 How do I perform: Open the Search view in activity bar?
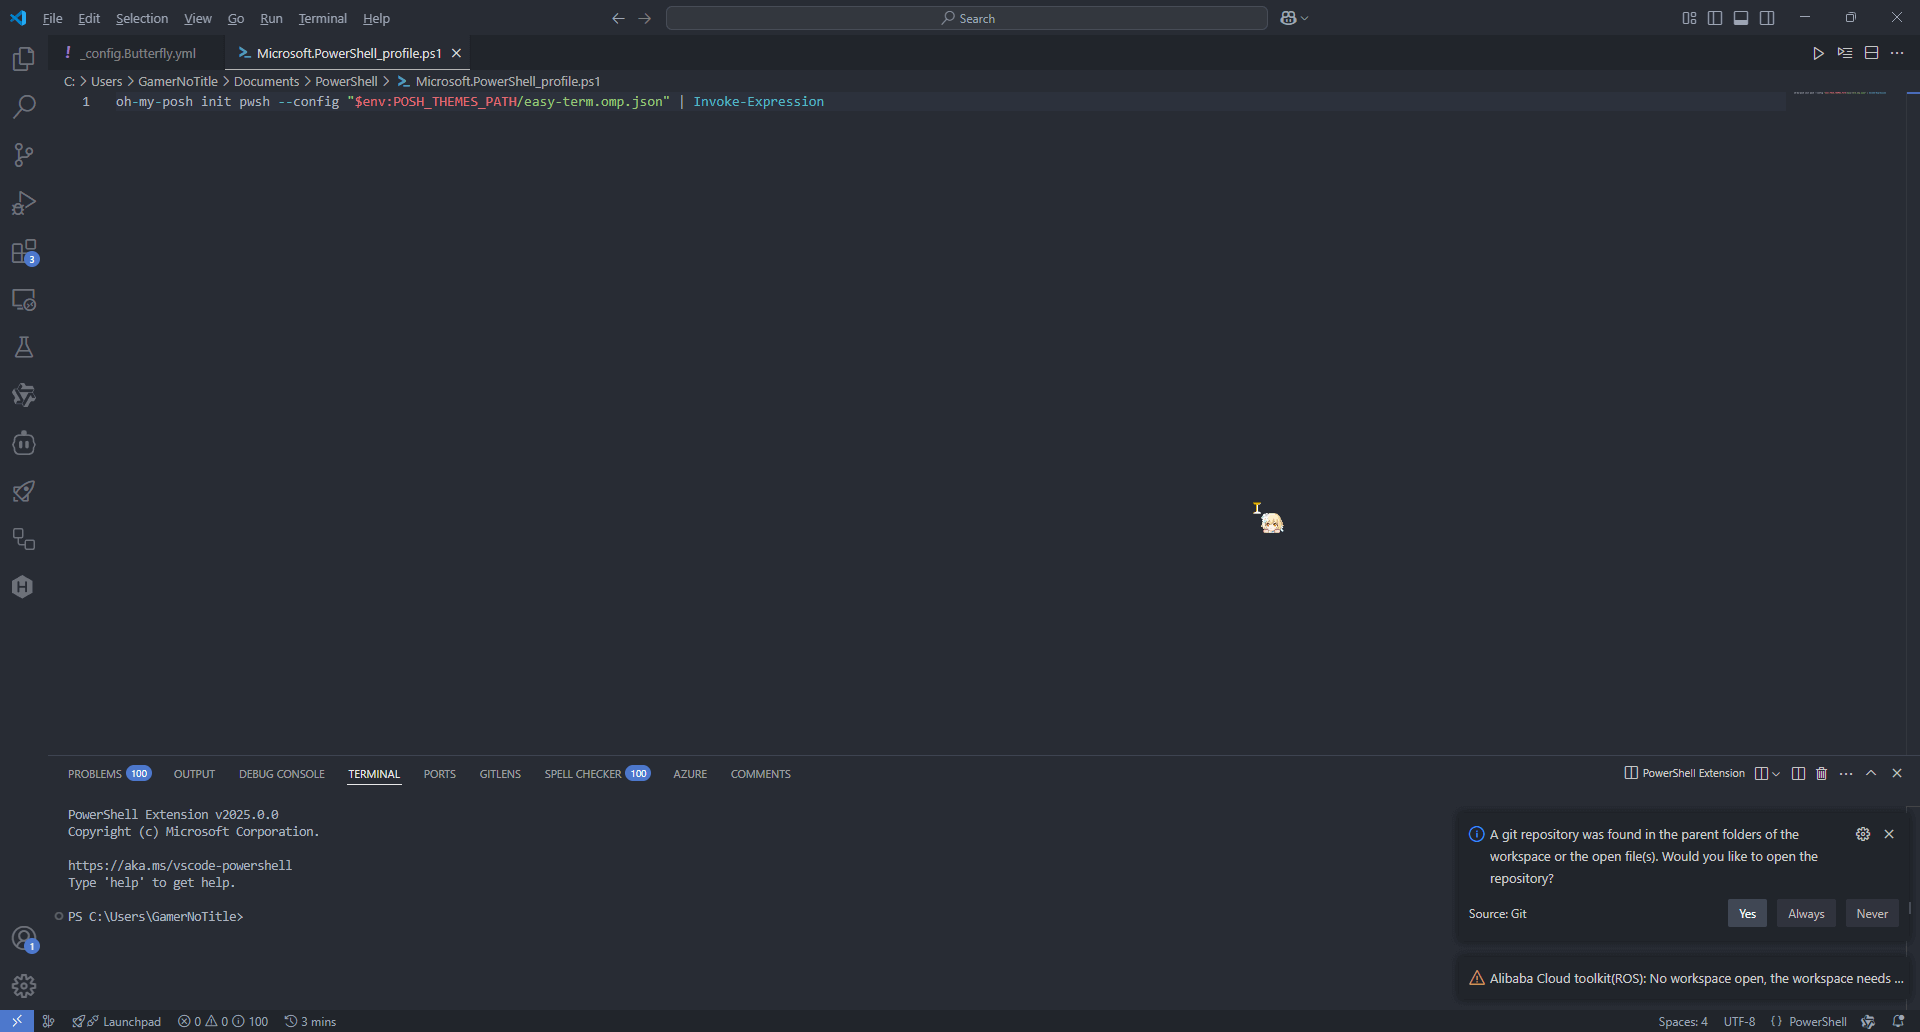[x=24, y=107]
